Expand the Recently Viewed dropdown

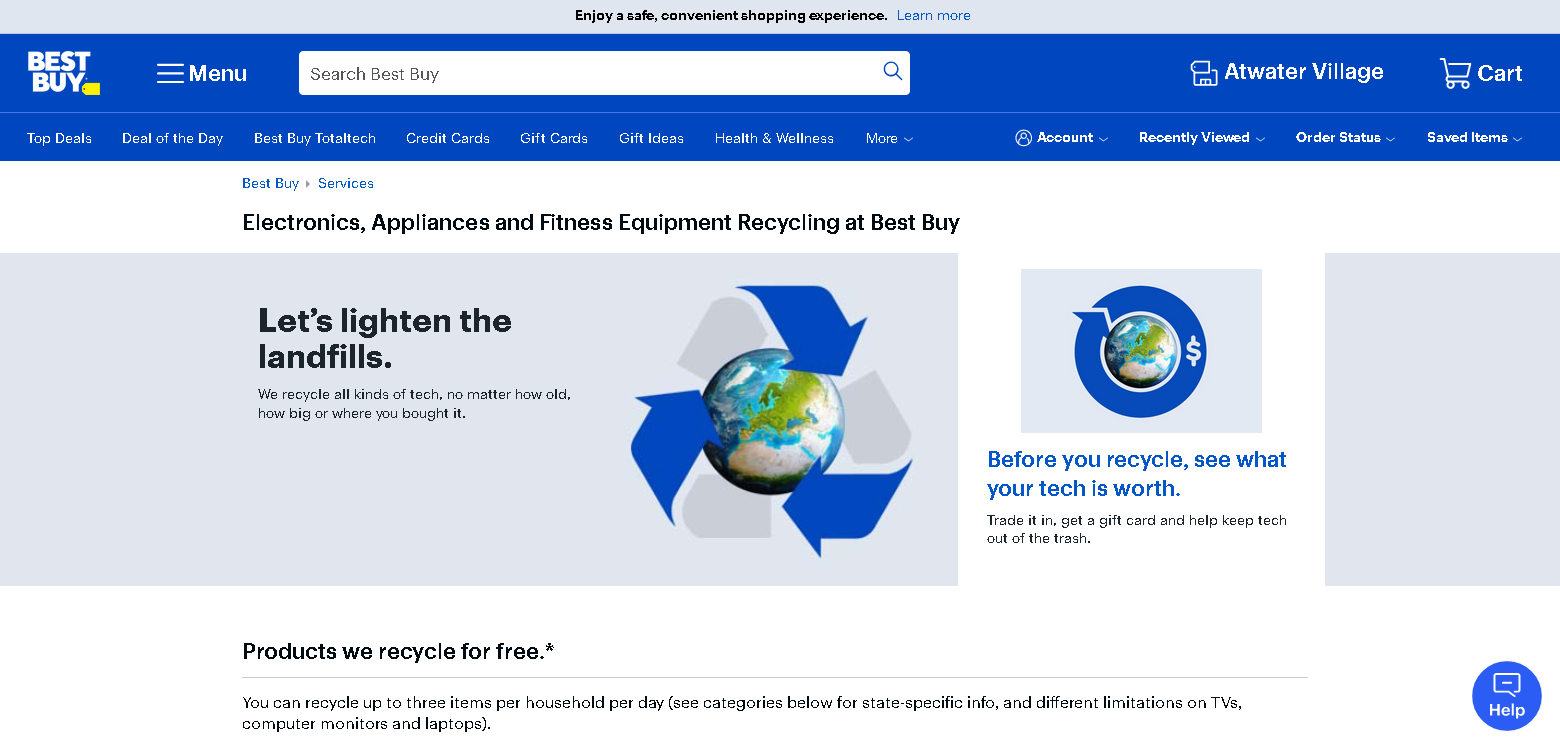click(1201, 138)
